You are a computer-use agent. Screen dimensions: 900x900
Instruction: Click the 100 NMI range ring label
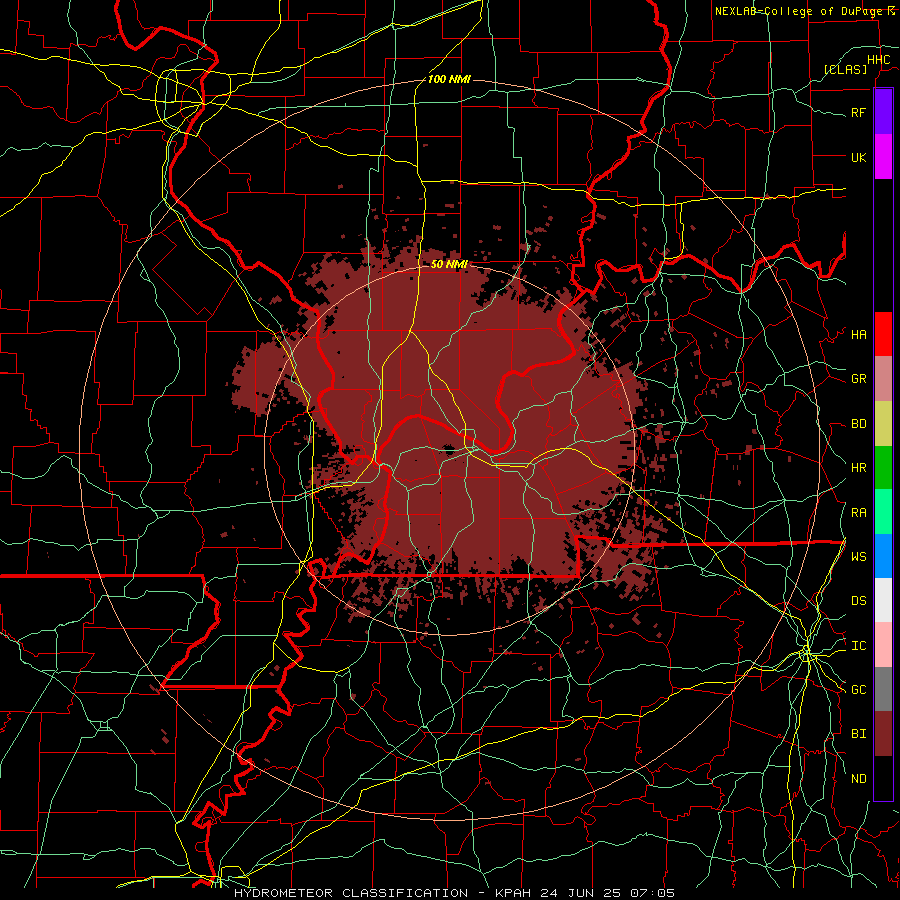pos(449,79)
